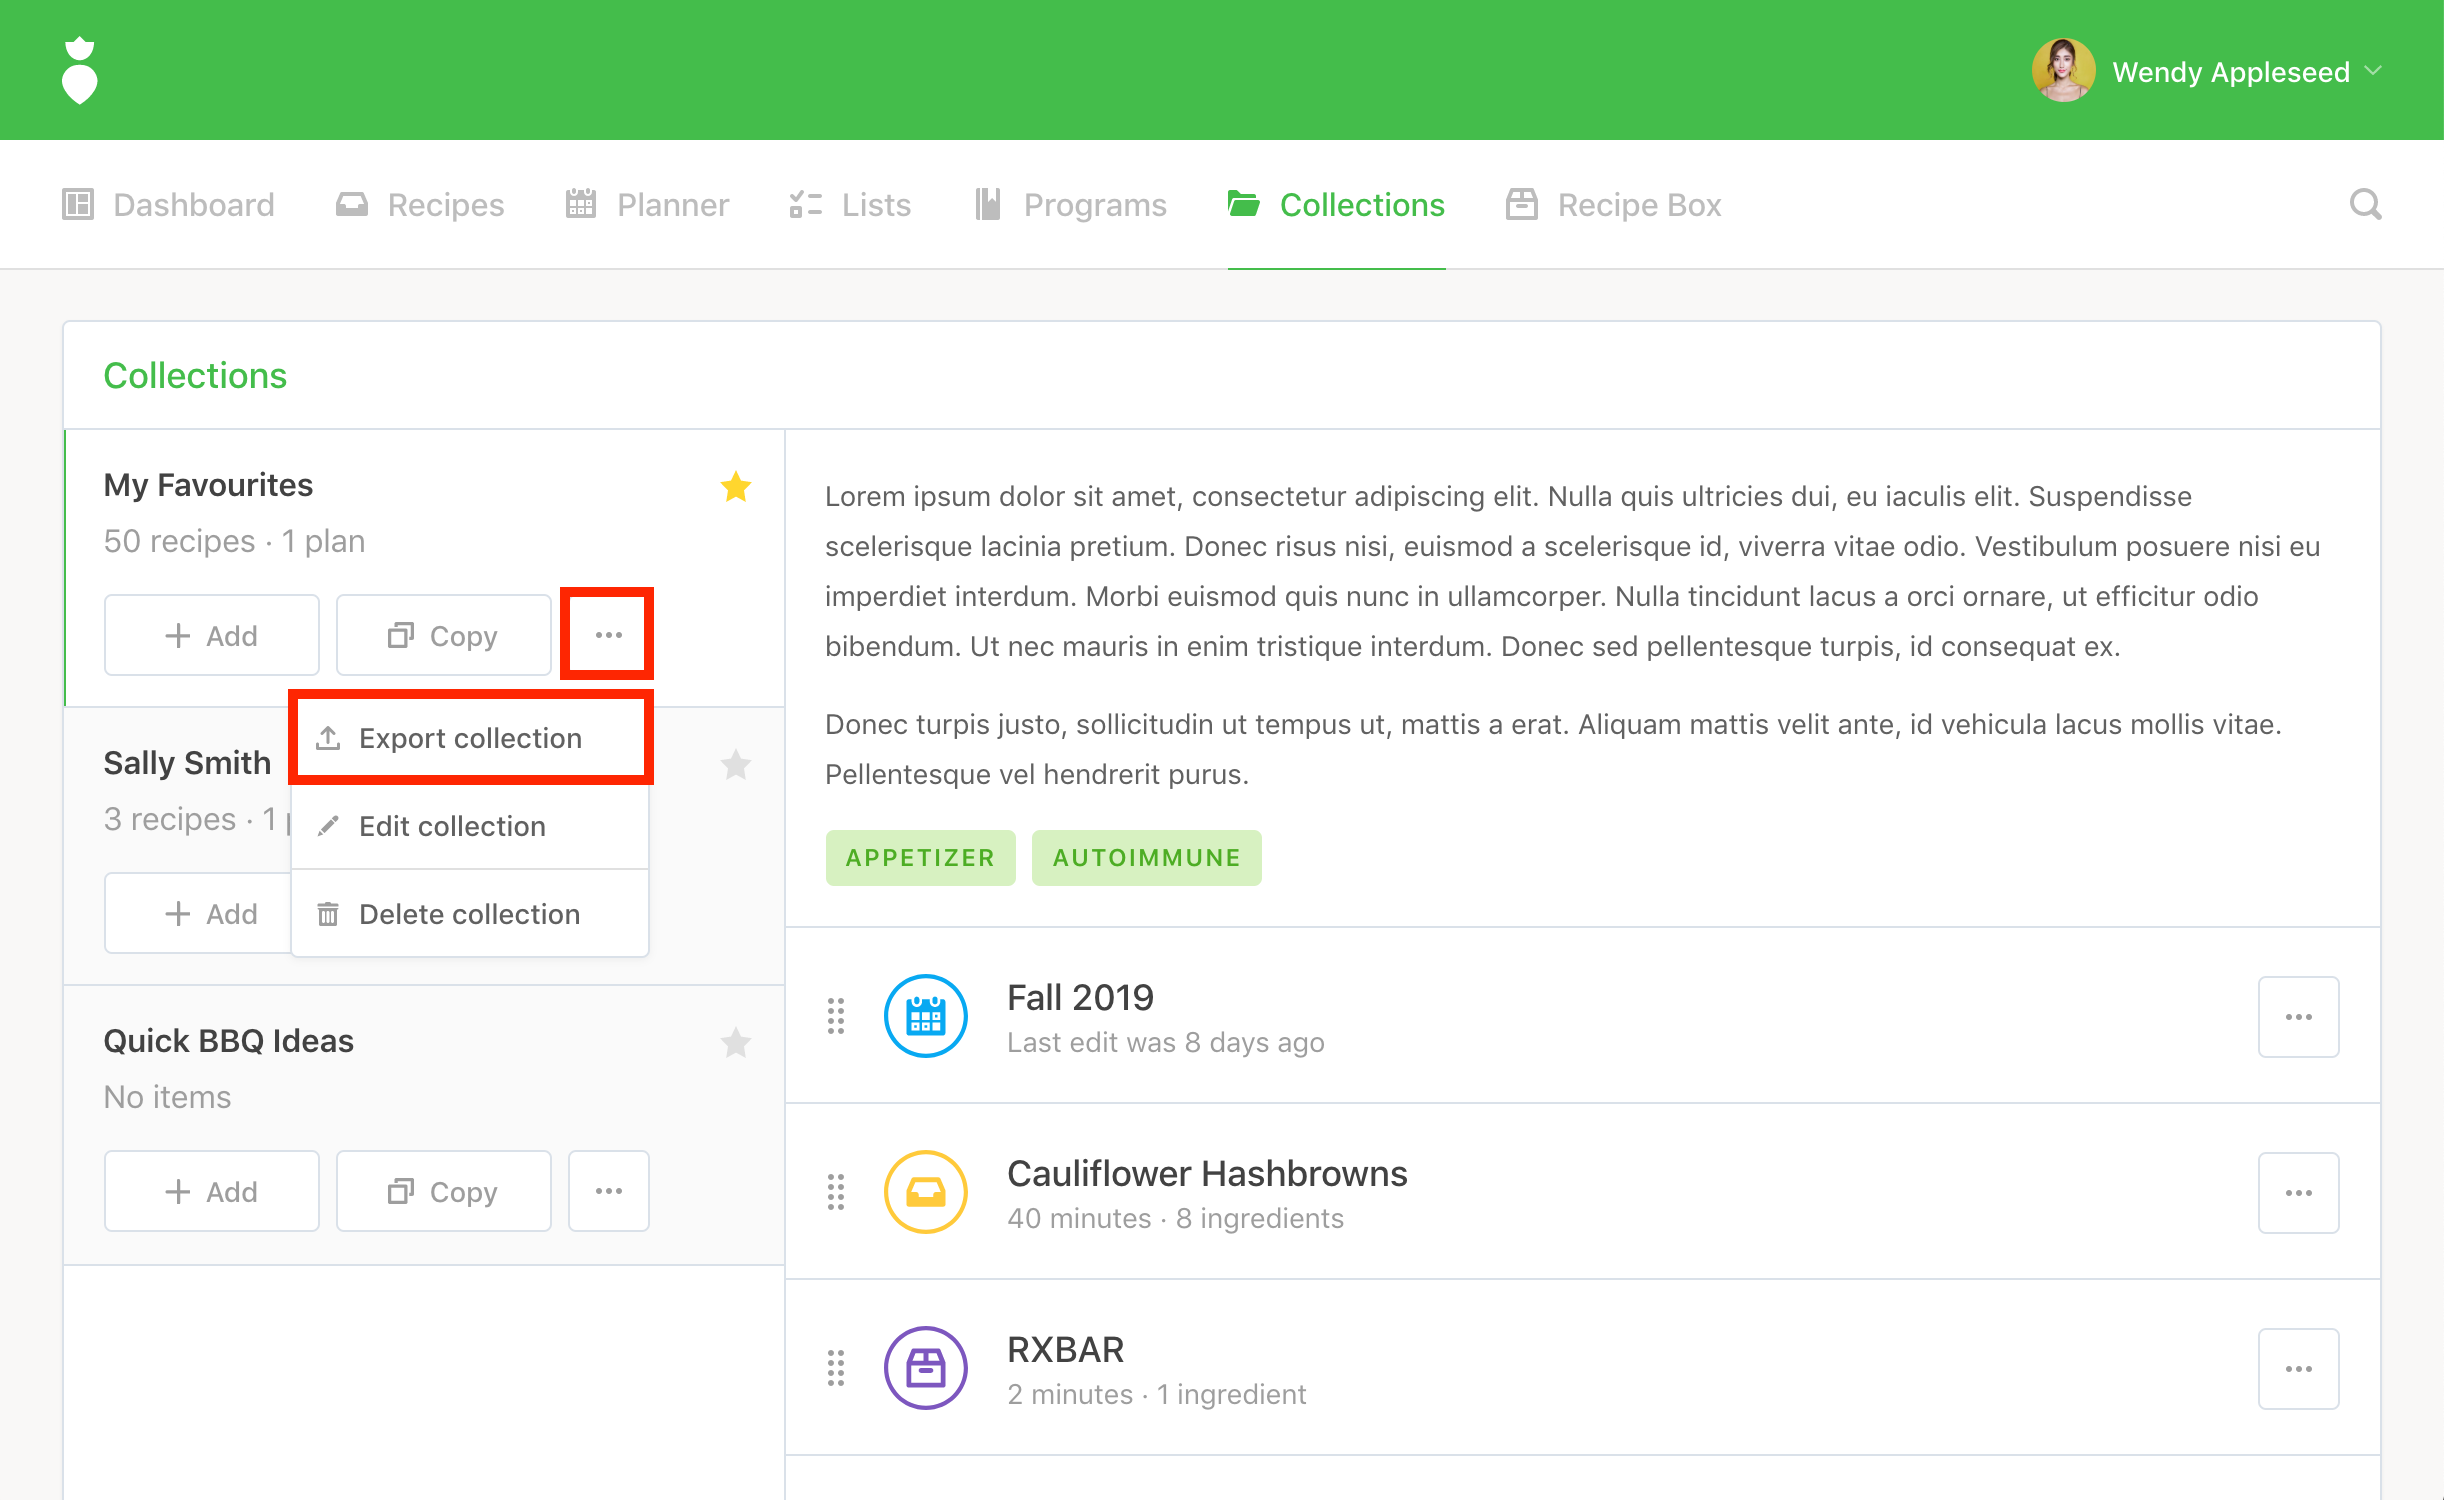The height and width of the screenshot is (1500, 2444).
Task: Click the Cauliflower Hashbrowns recipe icon
Action: pyautogui.click(x=925, y=1192)
